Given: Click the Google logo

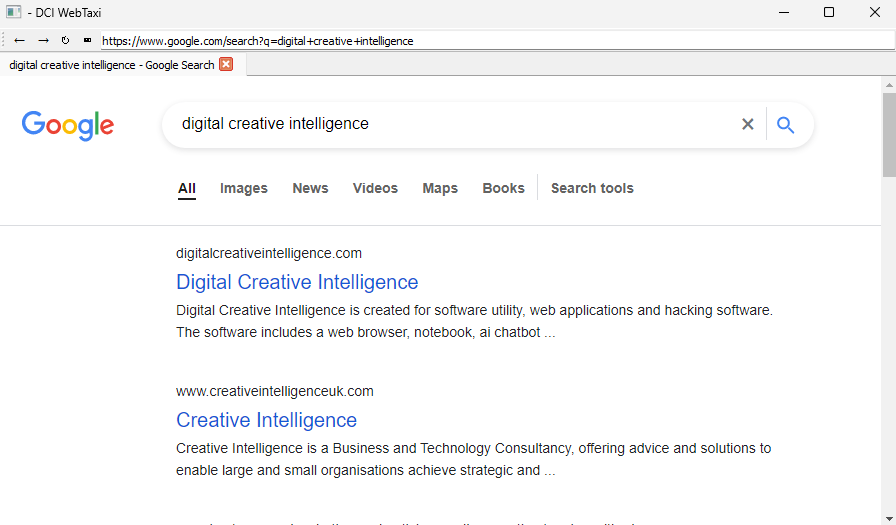Looking at the screenshot, I should 68,125.
